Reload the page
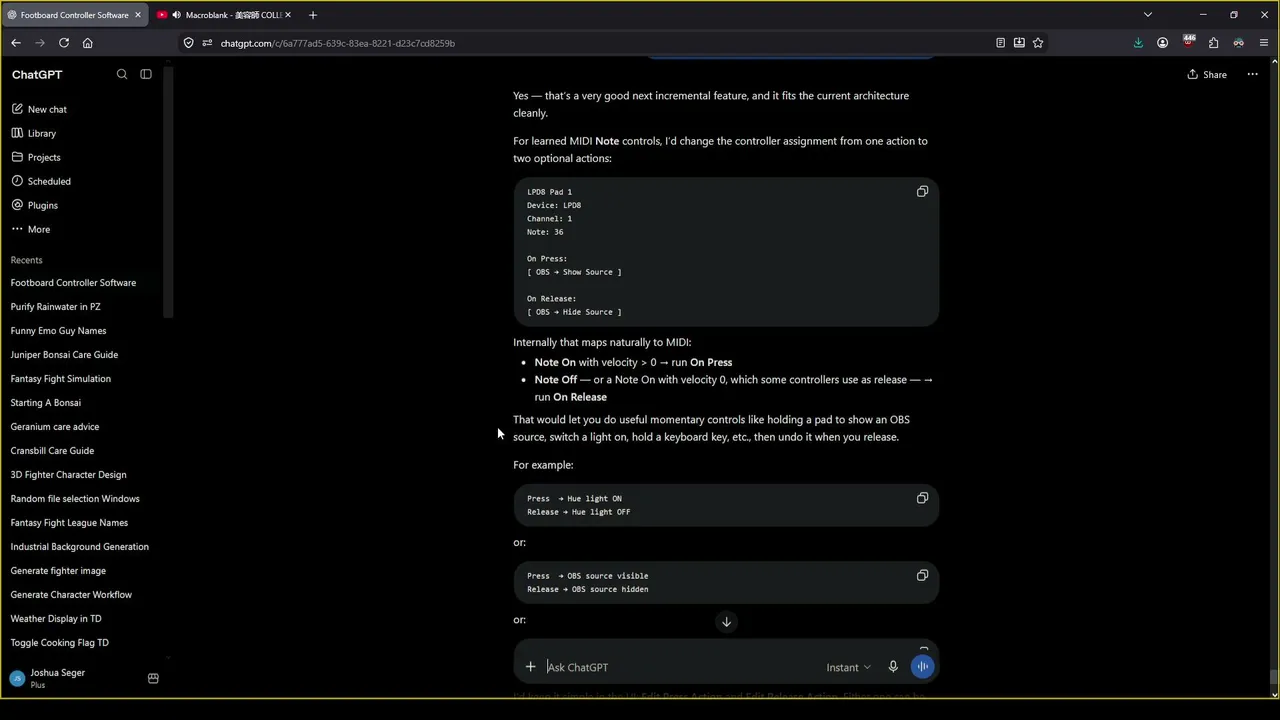Screen dimensions: 1280x720 [64, 43]
